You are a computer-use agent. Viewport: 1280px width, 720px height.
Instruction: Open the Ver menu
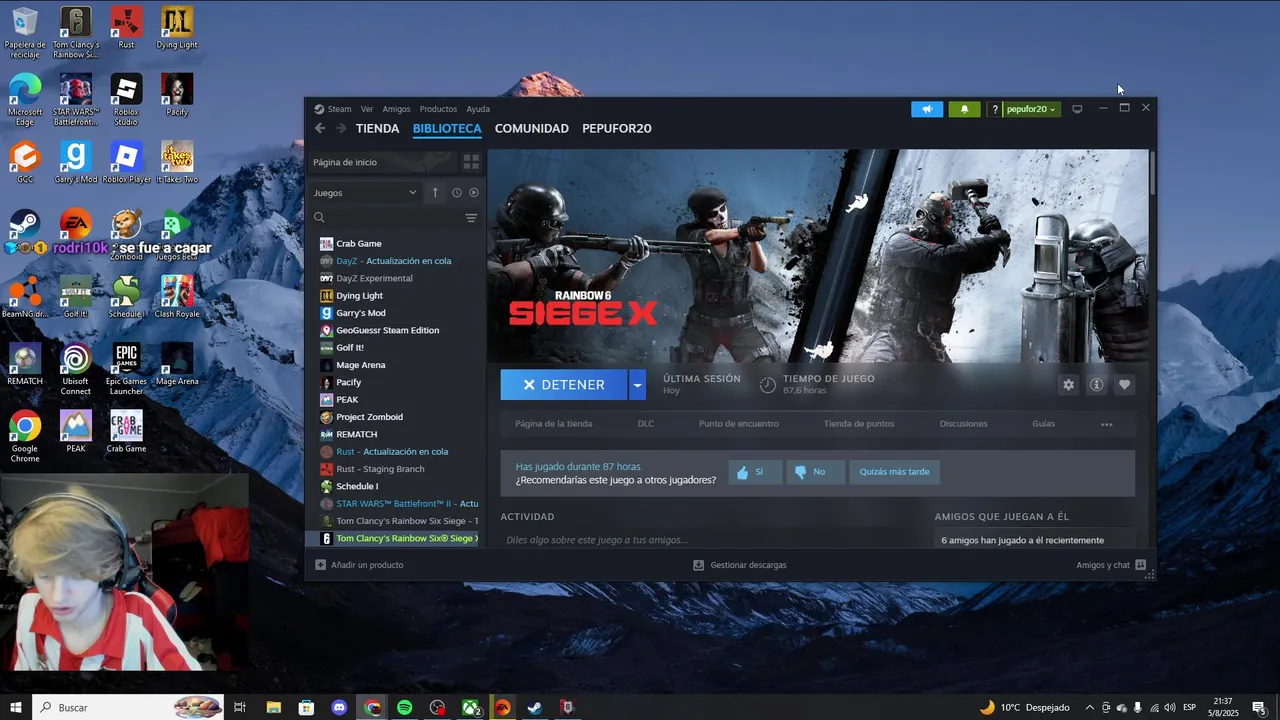click(367, 109)
